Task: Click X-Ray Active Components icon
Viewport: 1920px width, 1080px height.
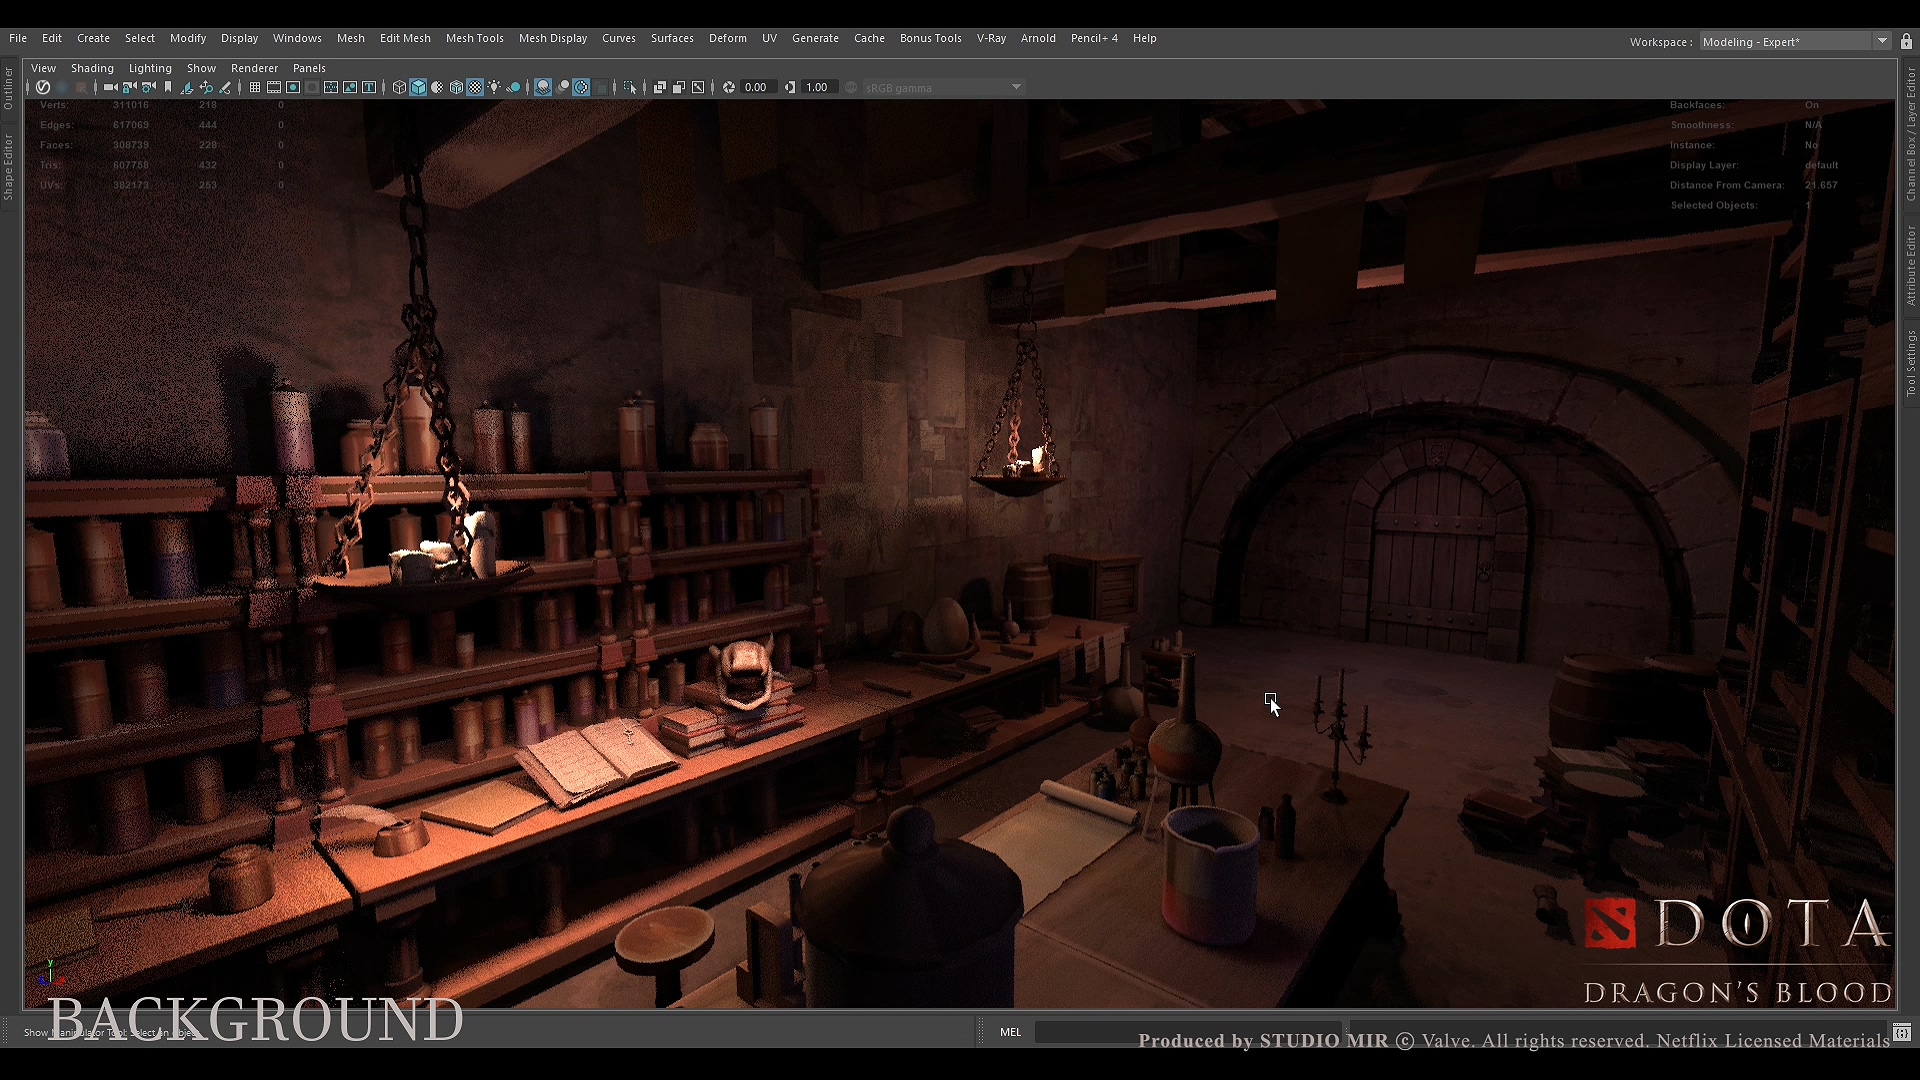Action: pyautogui.click(x=679, y=87)
